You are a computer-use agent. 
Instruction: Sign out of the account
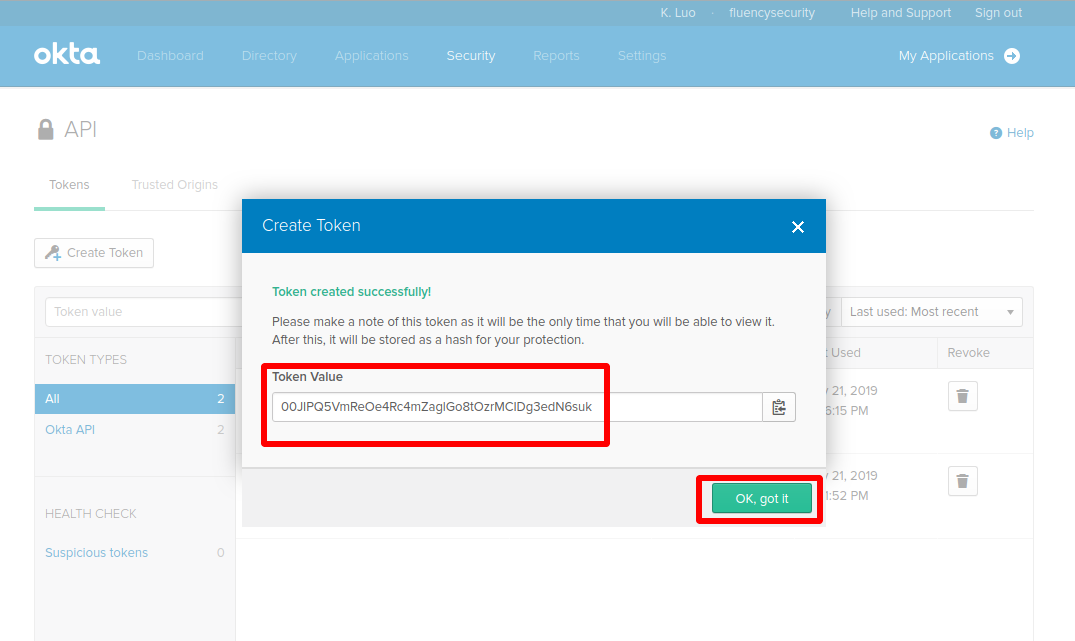pyautogui.click(x=998, y=13)
